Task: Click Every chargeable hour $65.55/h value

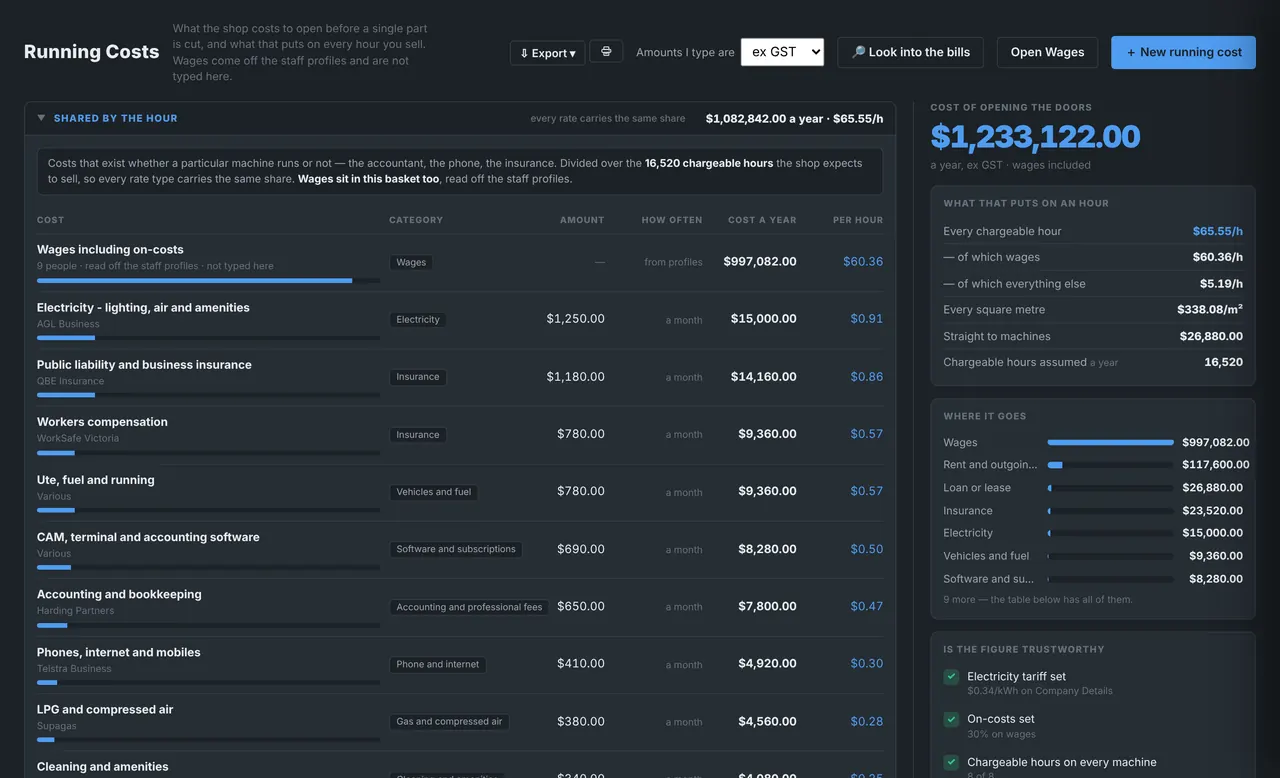Action: click(1217, 231)
